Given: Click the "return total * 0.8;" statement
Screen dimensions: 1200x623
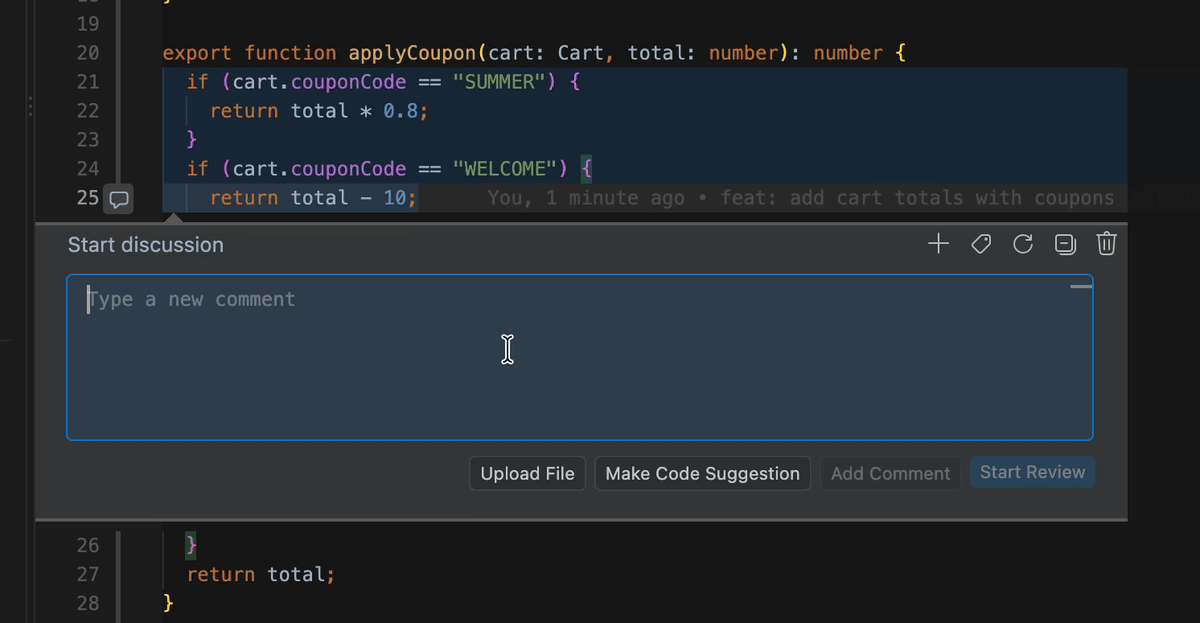Looking at the screenshot, I should pos(319,111).
